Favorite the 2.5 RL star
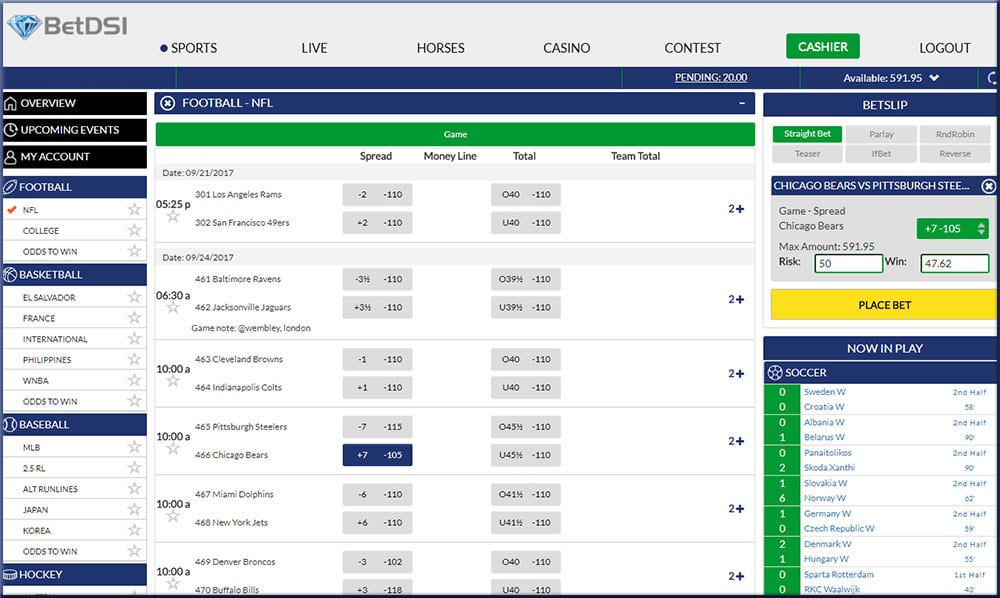The width and height of the screenshot is (1000, 598). [x=134, y=468]
